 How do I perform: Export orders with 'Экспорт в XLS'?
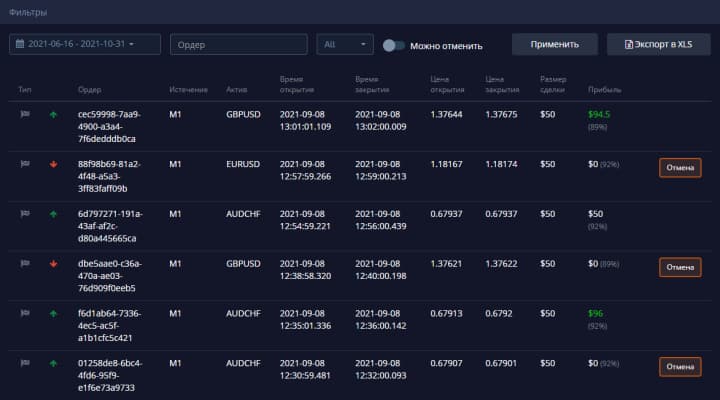pyautogui.click(x=658, y=45)
